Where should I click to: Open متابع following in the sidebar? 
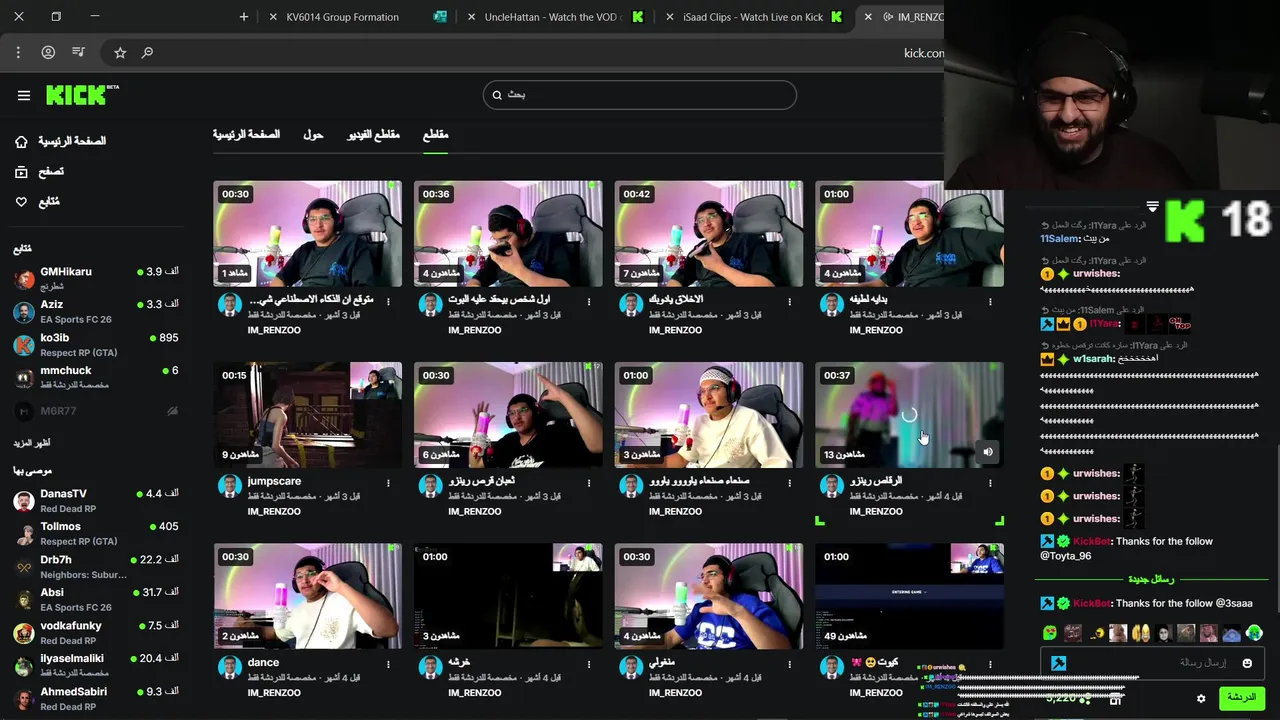click(38, 201)
